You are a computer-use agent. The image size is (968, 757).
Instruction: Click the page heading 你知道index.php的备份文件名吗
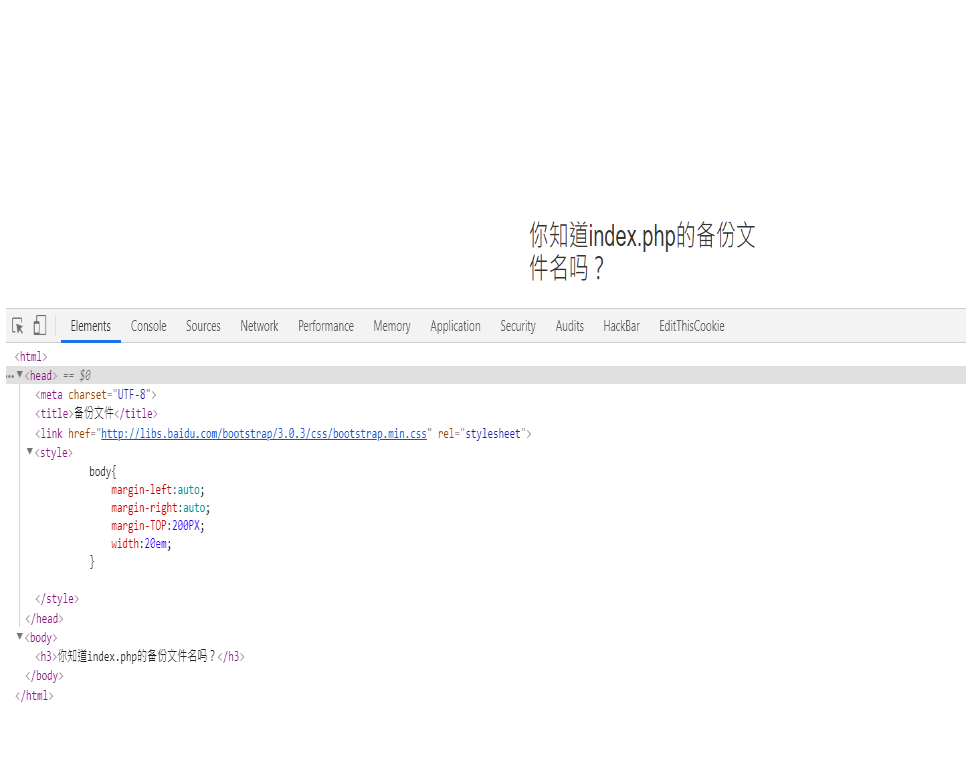[x=642, y=251]
